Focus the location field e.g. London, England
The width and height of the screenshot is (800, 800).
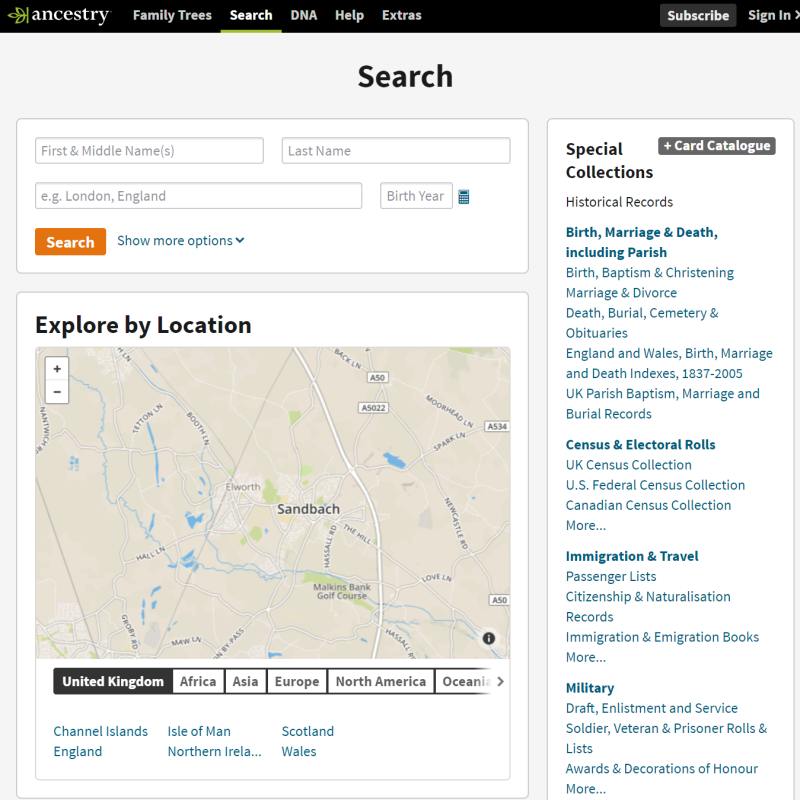198,196
